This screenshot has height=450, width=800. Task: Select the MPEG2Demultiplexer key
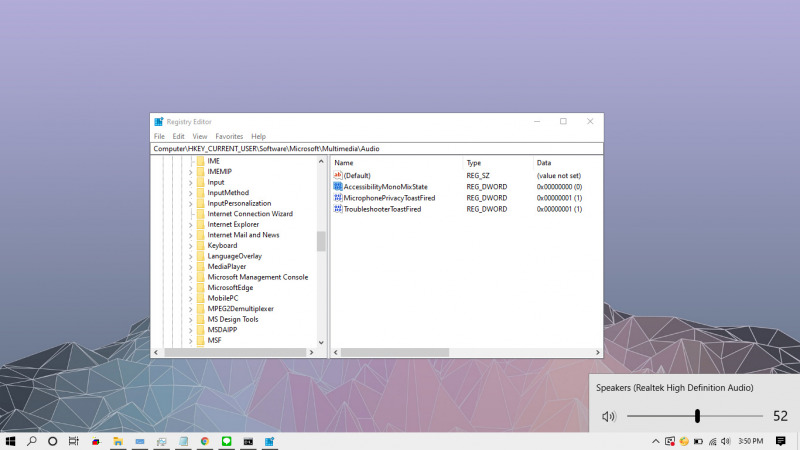pyautogui.click(x=240, y=309)
